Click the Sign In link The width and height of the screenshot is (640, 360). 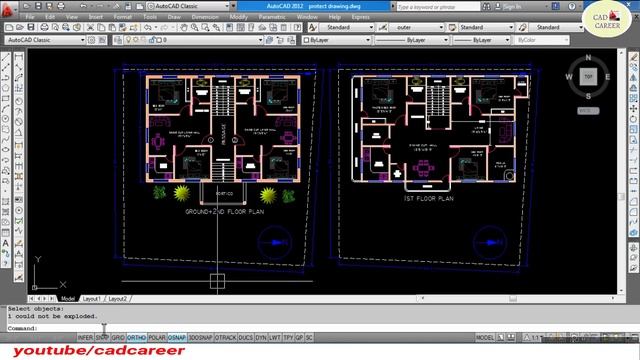click(513, 7)
